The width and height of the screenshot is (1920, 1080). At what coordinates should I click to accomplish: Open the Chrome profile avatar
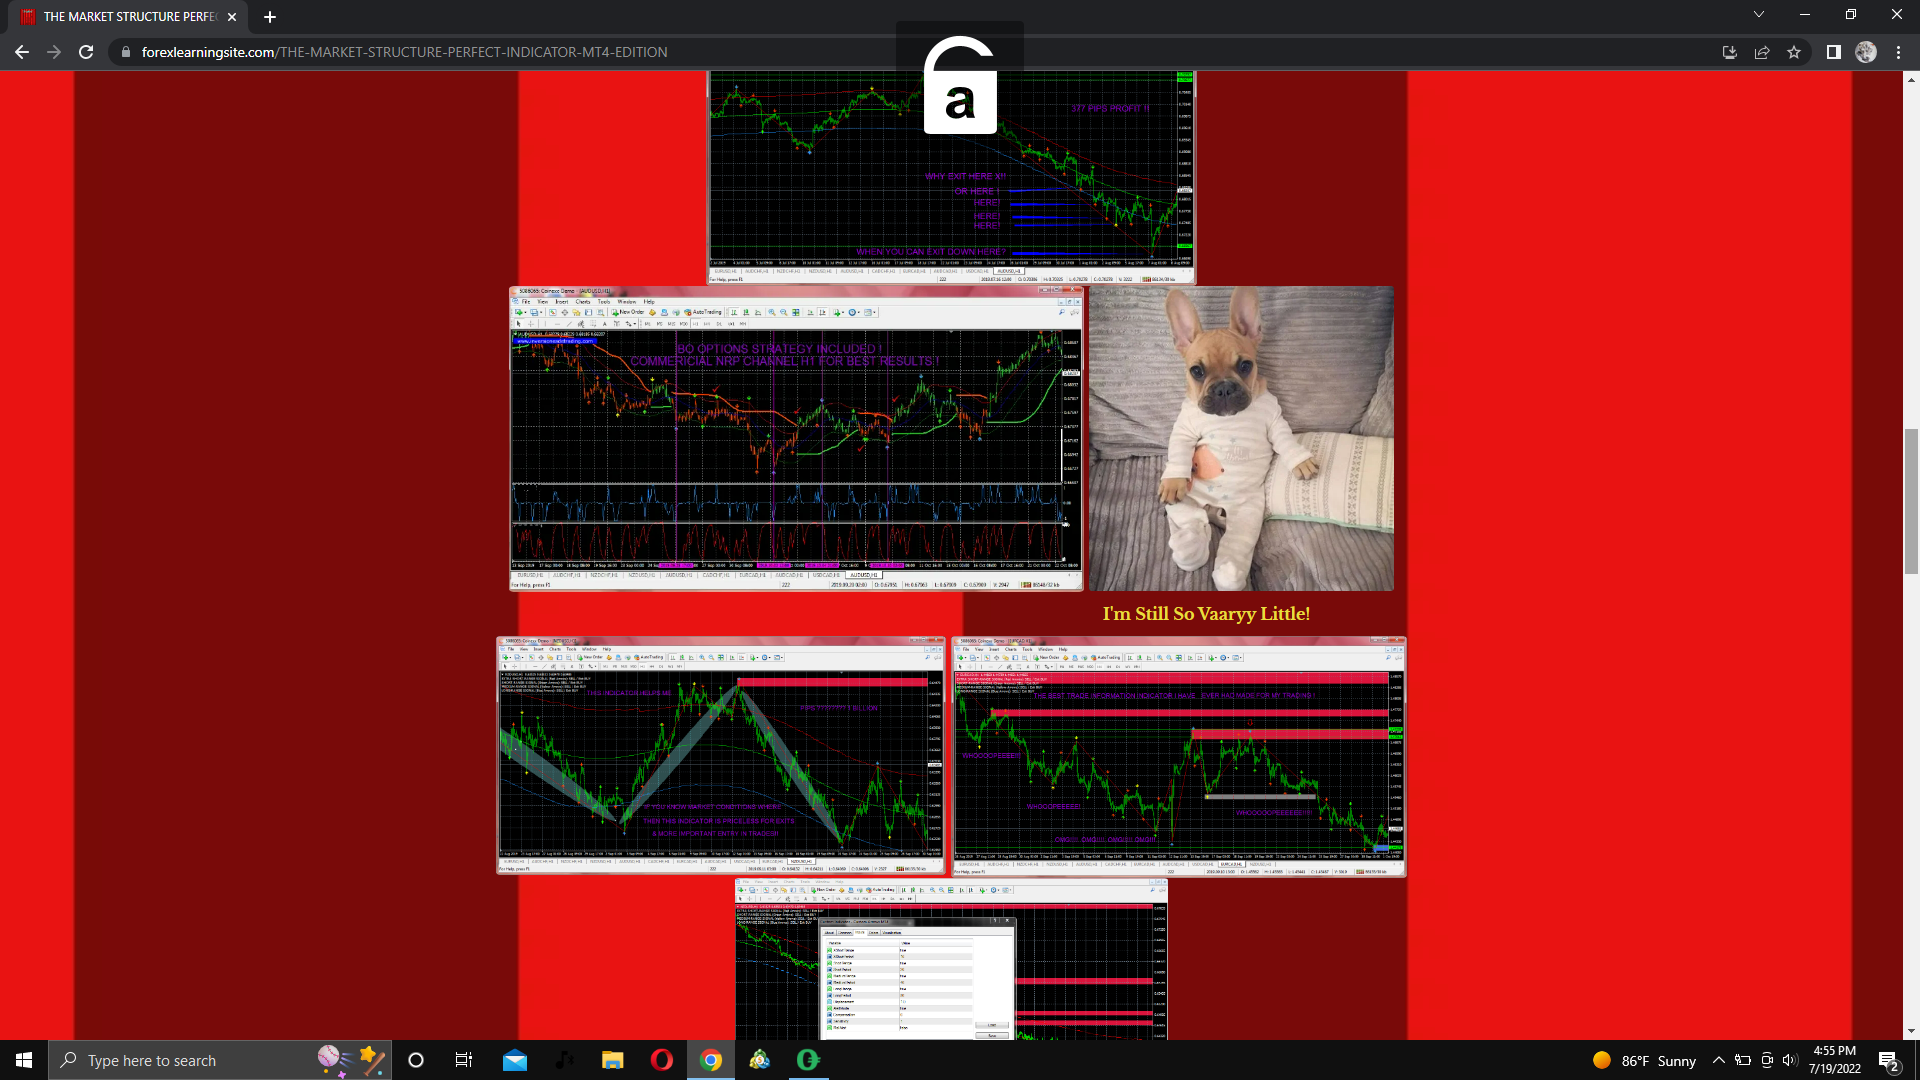(x=1866, y=52)
